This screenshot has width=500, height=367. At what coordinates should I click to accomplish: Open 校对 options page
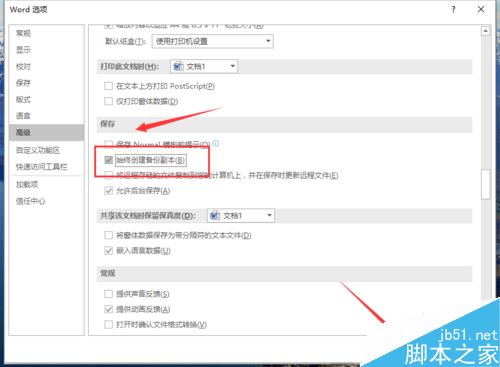tap(23, 66)
